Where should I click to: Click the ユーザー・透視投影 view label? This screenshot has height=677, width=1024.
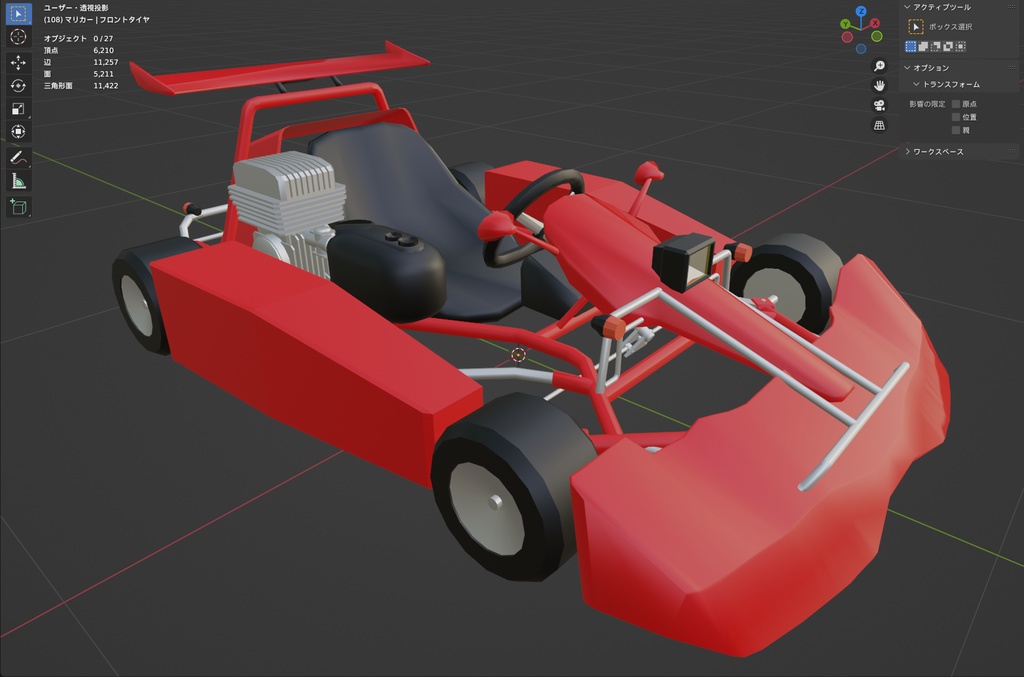pyautogui.click(x=76, y=8)
